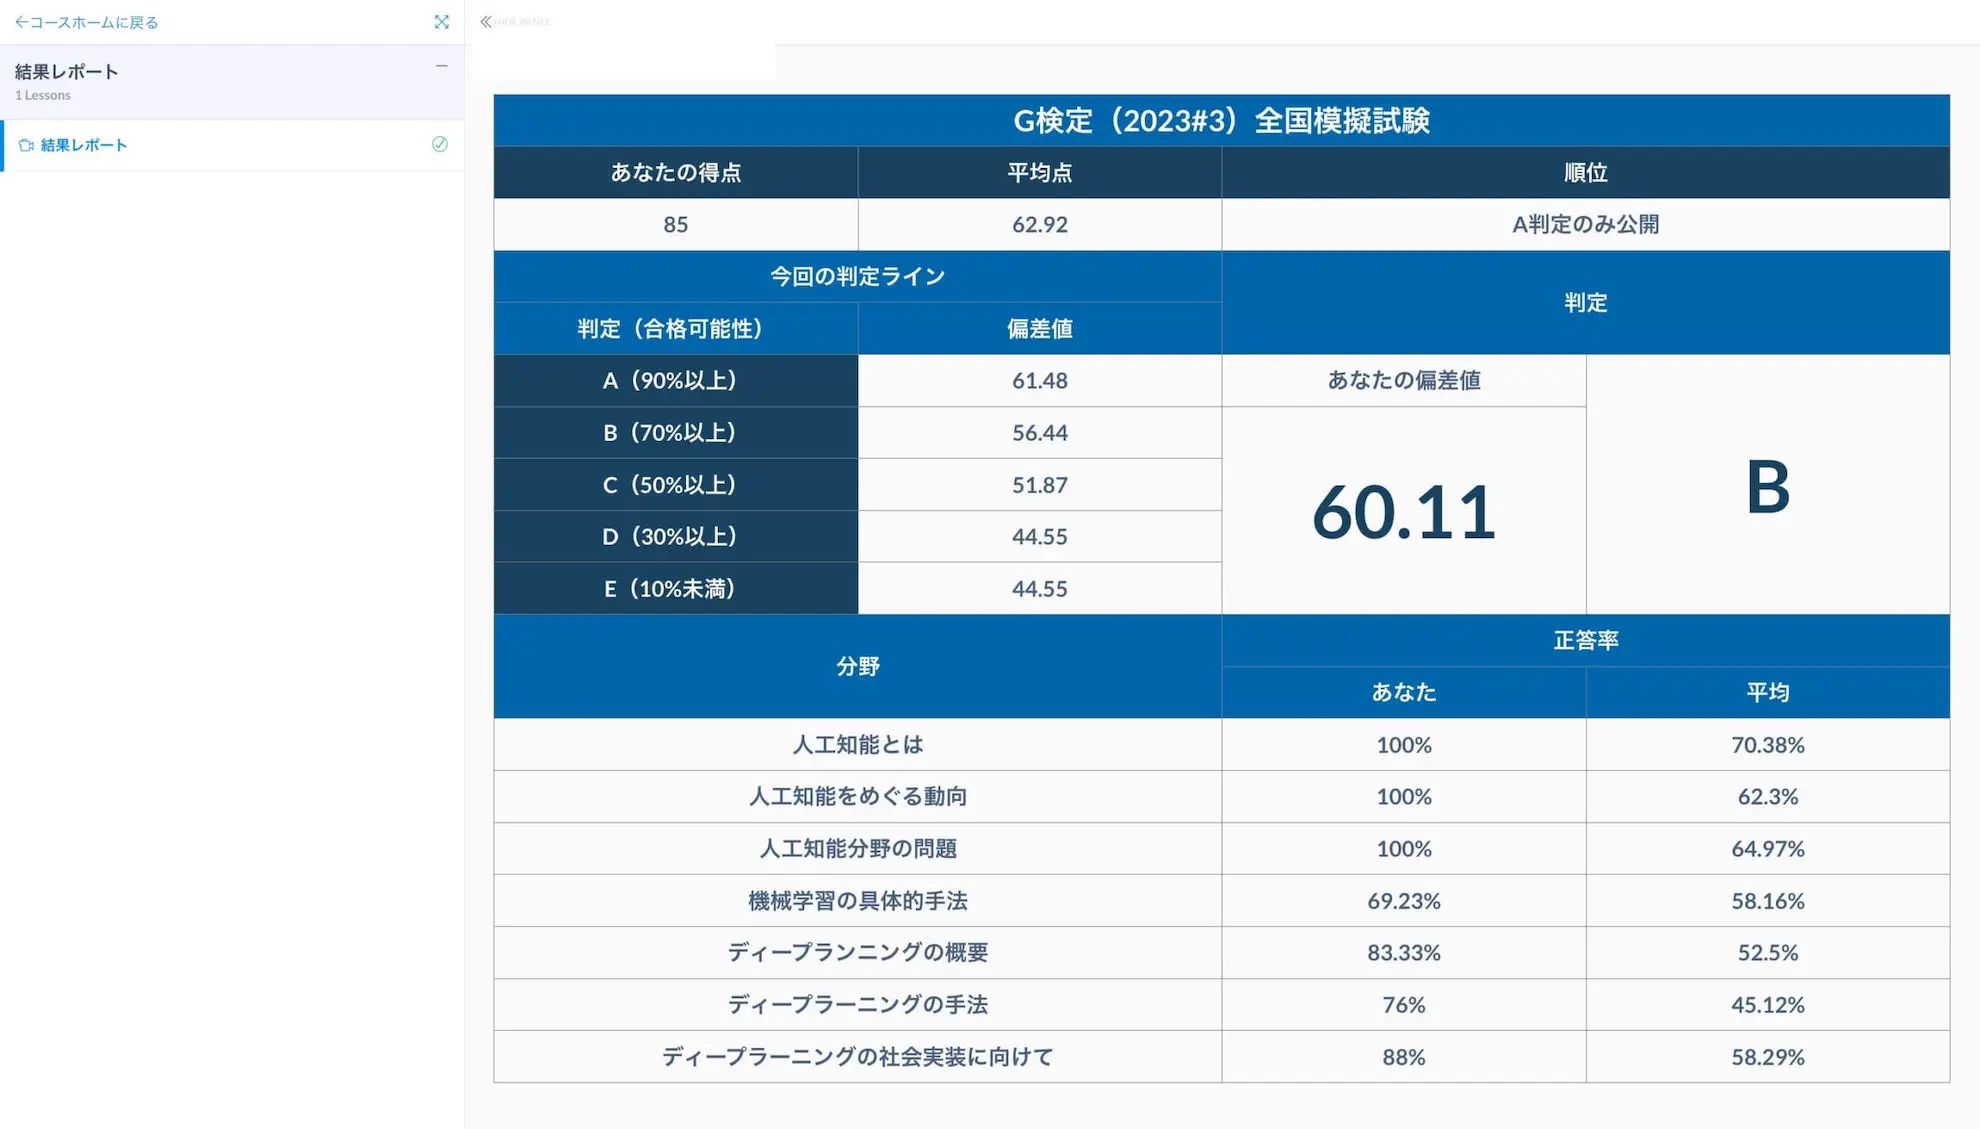
Task: Select the E（10%未満）row label
Action: pos(676,588)
